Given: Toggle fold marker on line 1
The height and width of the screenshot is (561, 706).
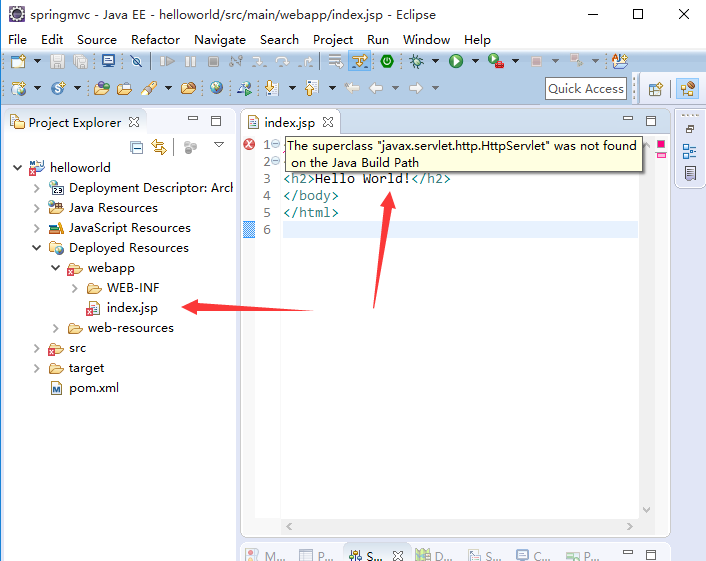Looking at the screenshot, I should click(x=276, y=144).
